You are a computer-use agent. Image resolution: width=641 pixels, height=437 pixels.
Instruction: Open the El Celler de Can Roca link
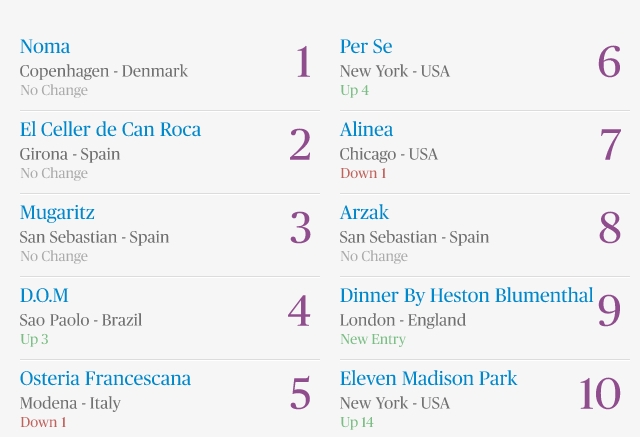[x=110, y=130]
